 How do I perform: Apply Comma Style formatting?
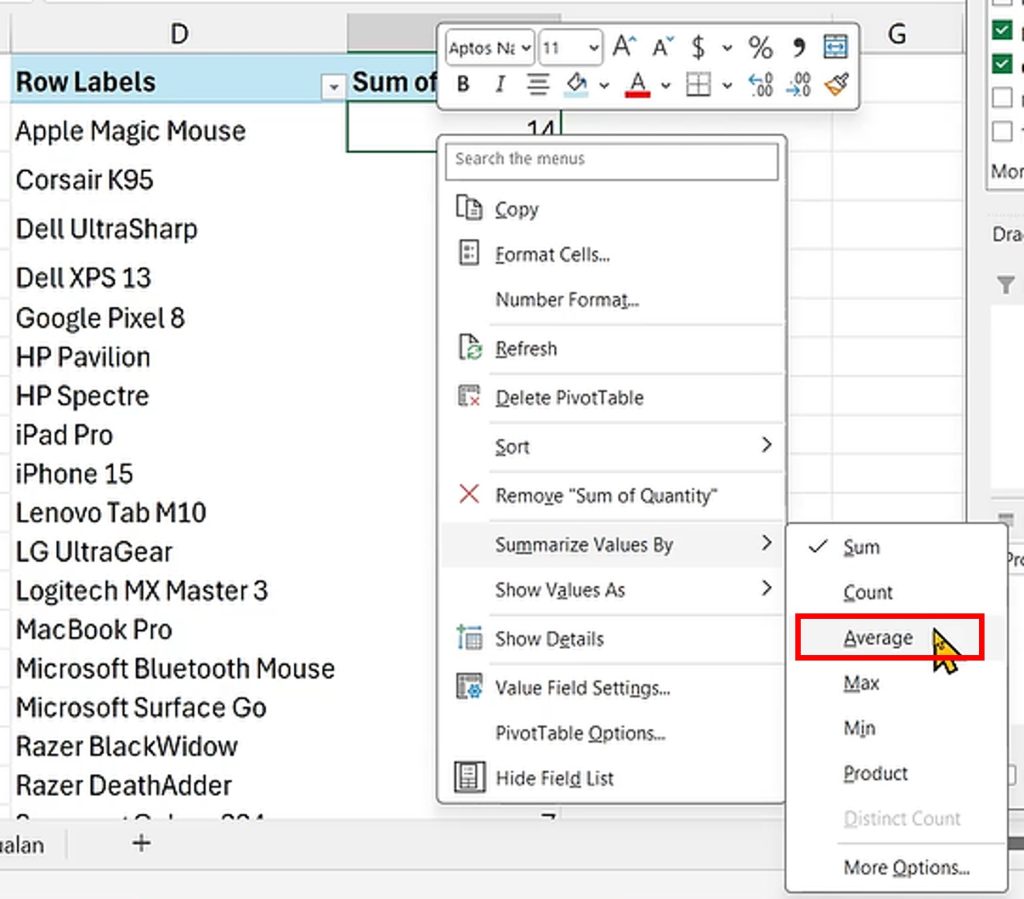point(798,46)
